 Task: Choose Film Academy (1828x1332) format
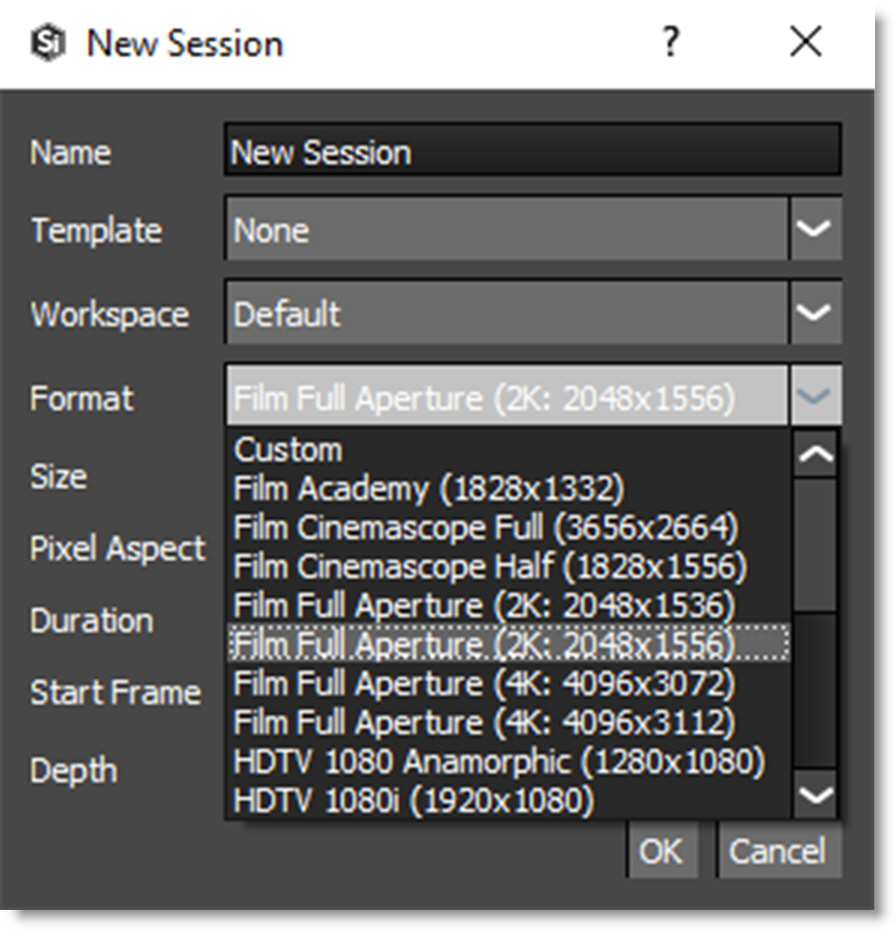[x=428, y=489]
